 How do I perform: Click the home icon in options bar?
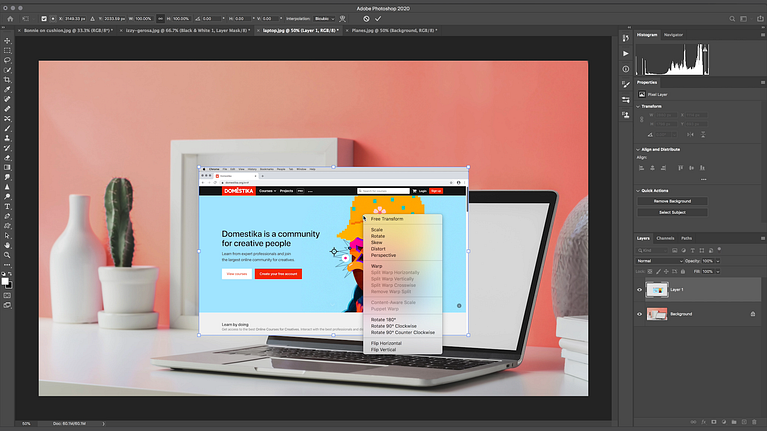[x=10, y=19]
